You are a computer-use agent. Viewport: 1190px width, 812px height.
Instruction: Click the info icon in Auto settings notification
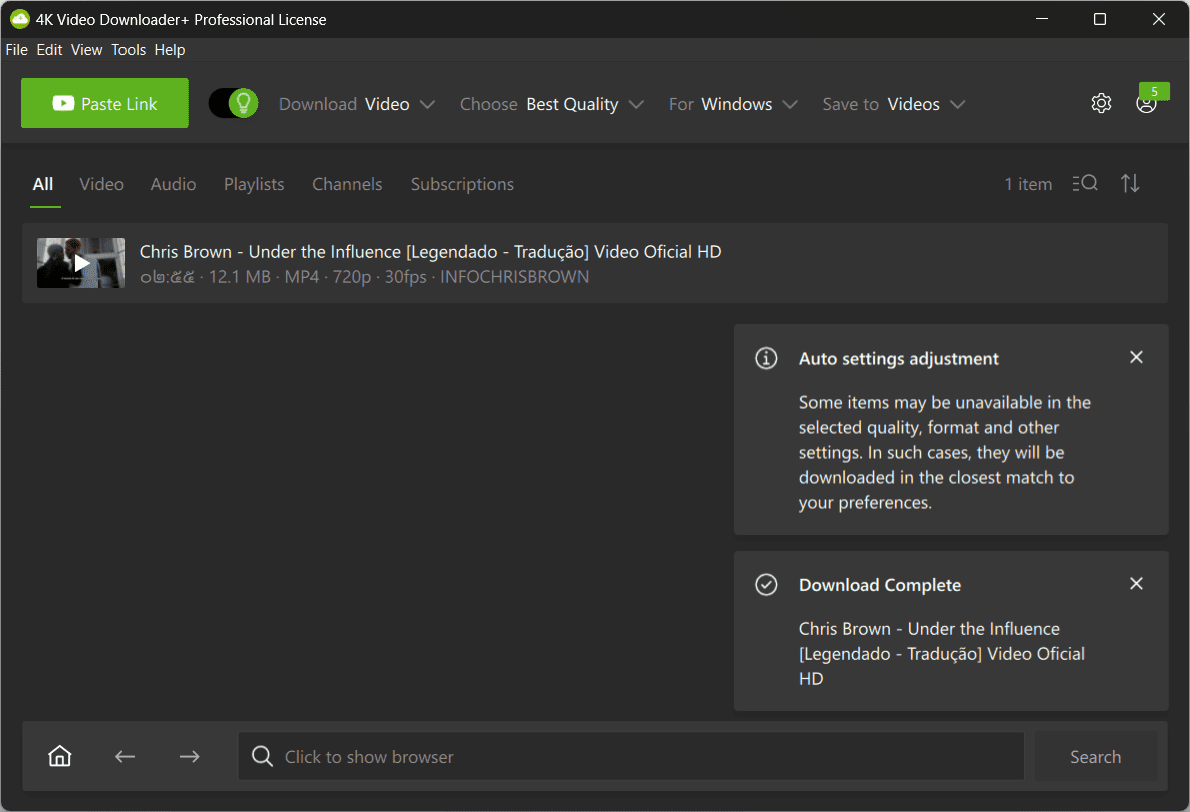click(767, 358)
